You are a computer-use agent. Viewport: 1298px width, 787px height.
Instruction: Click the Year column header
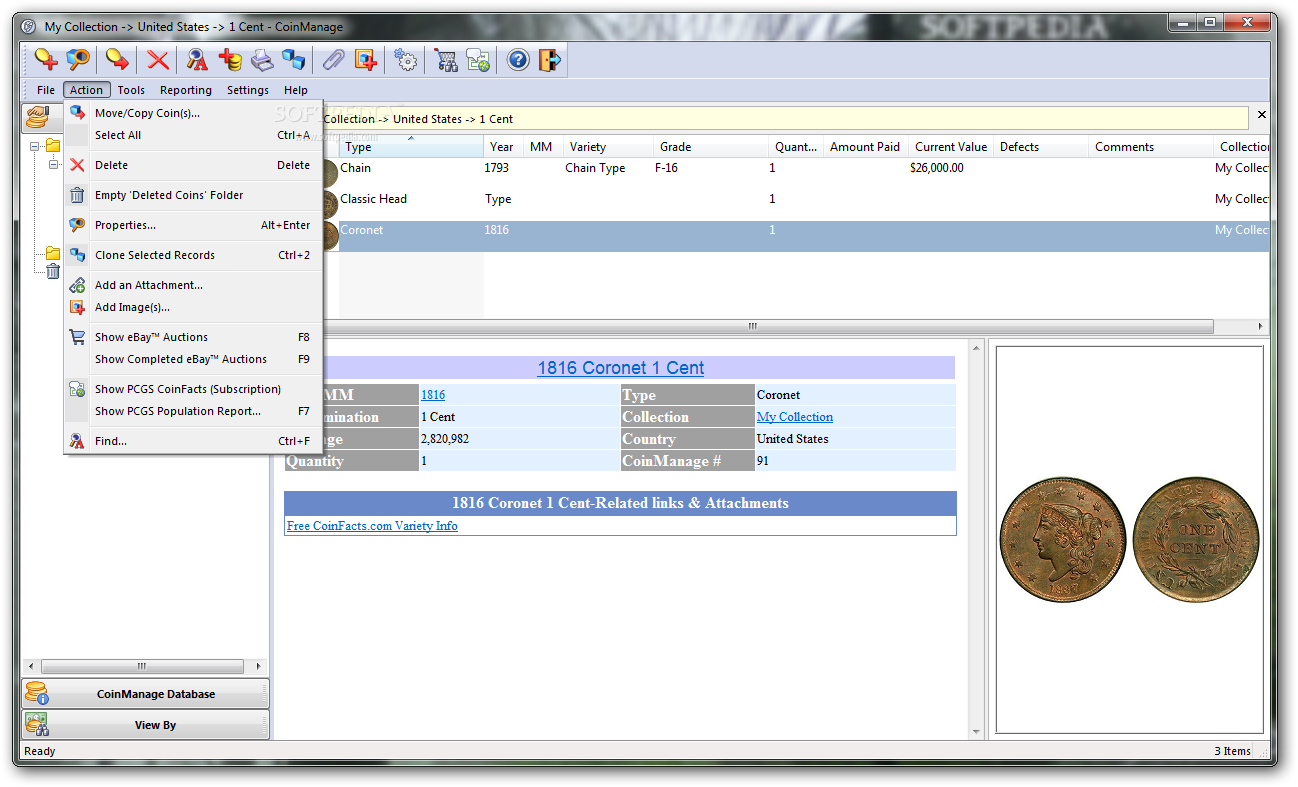[x=503, y=147]
